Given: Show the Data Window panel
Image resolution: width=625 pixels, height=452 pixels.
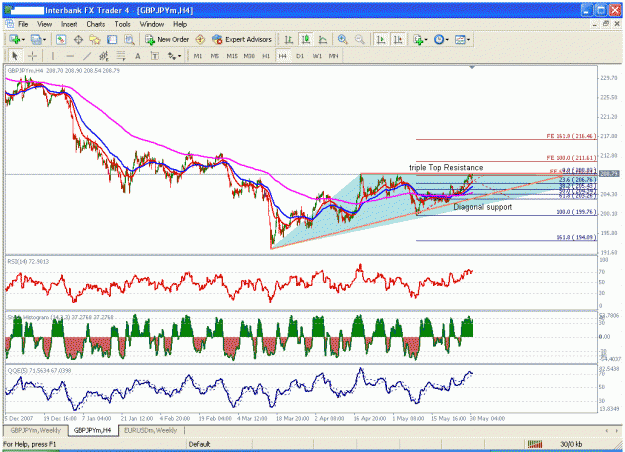Looking at the screenshot, I should click(78, 39).
